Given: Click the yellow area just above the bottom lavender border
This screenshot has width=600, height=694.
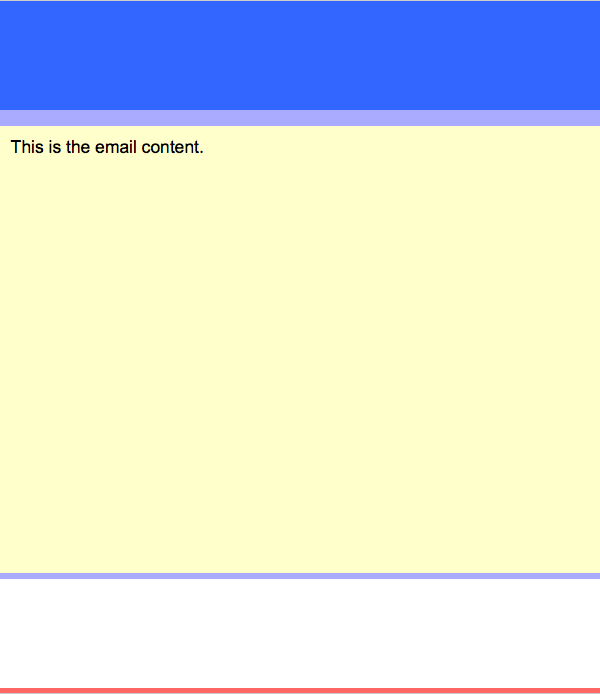Looking at the screenshot, I should point(300,569).
